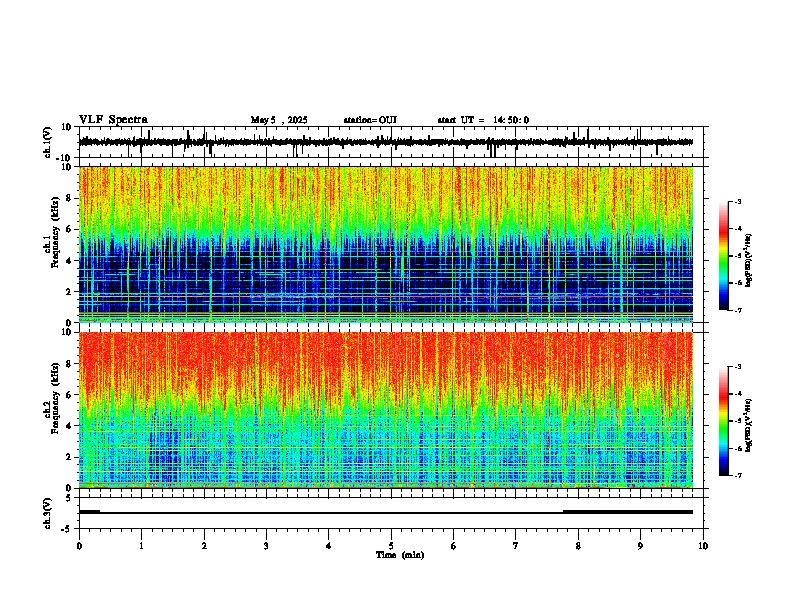Image resolution: width=792 pixels, height=612 pixels.
Task: Click the 'Time (min)' axis label
Action: point(400,555)
